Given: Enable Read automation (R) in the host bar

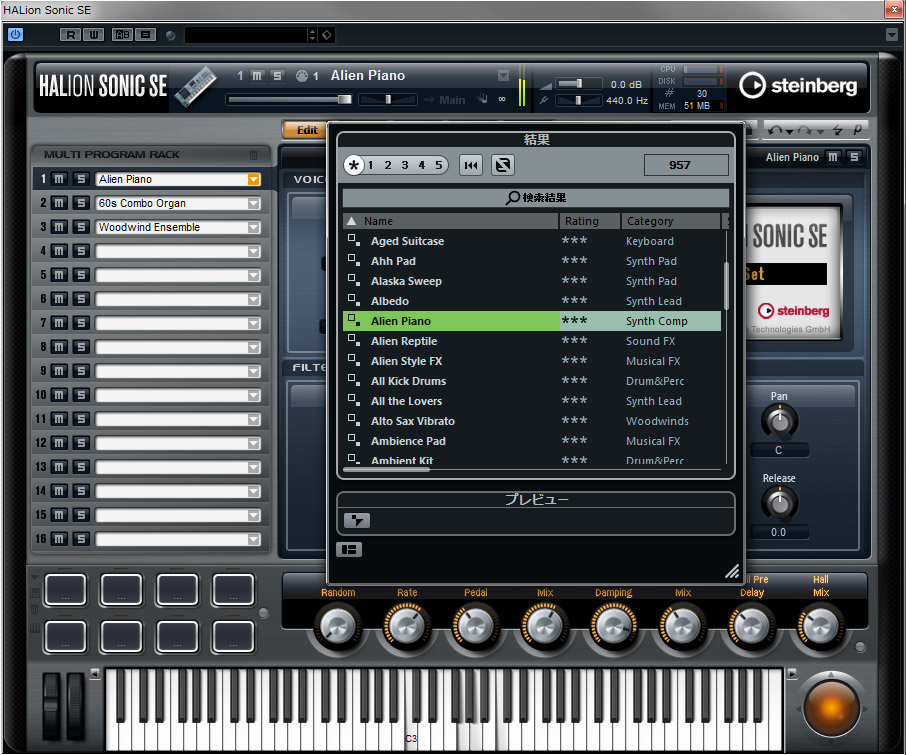Looking at the screenshot, I should click(x=70, y=35).
